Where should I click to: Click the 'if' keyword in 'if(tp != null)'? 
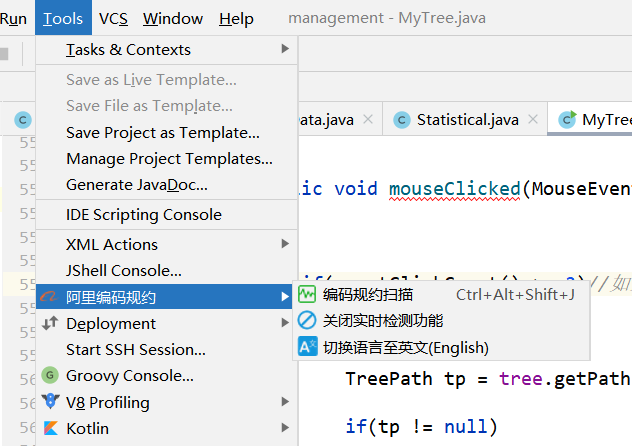pos(356,427)
